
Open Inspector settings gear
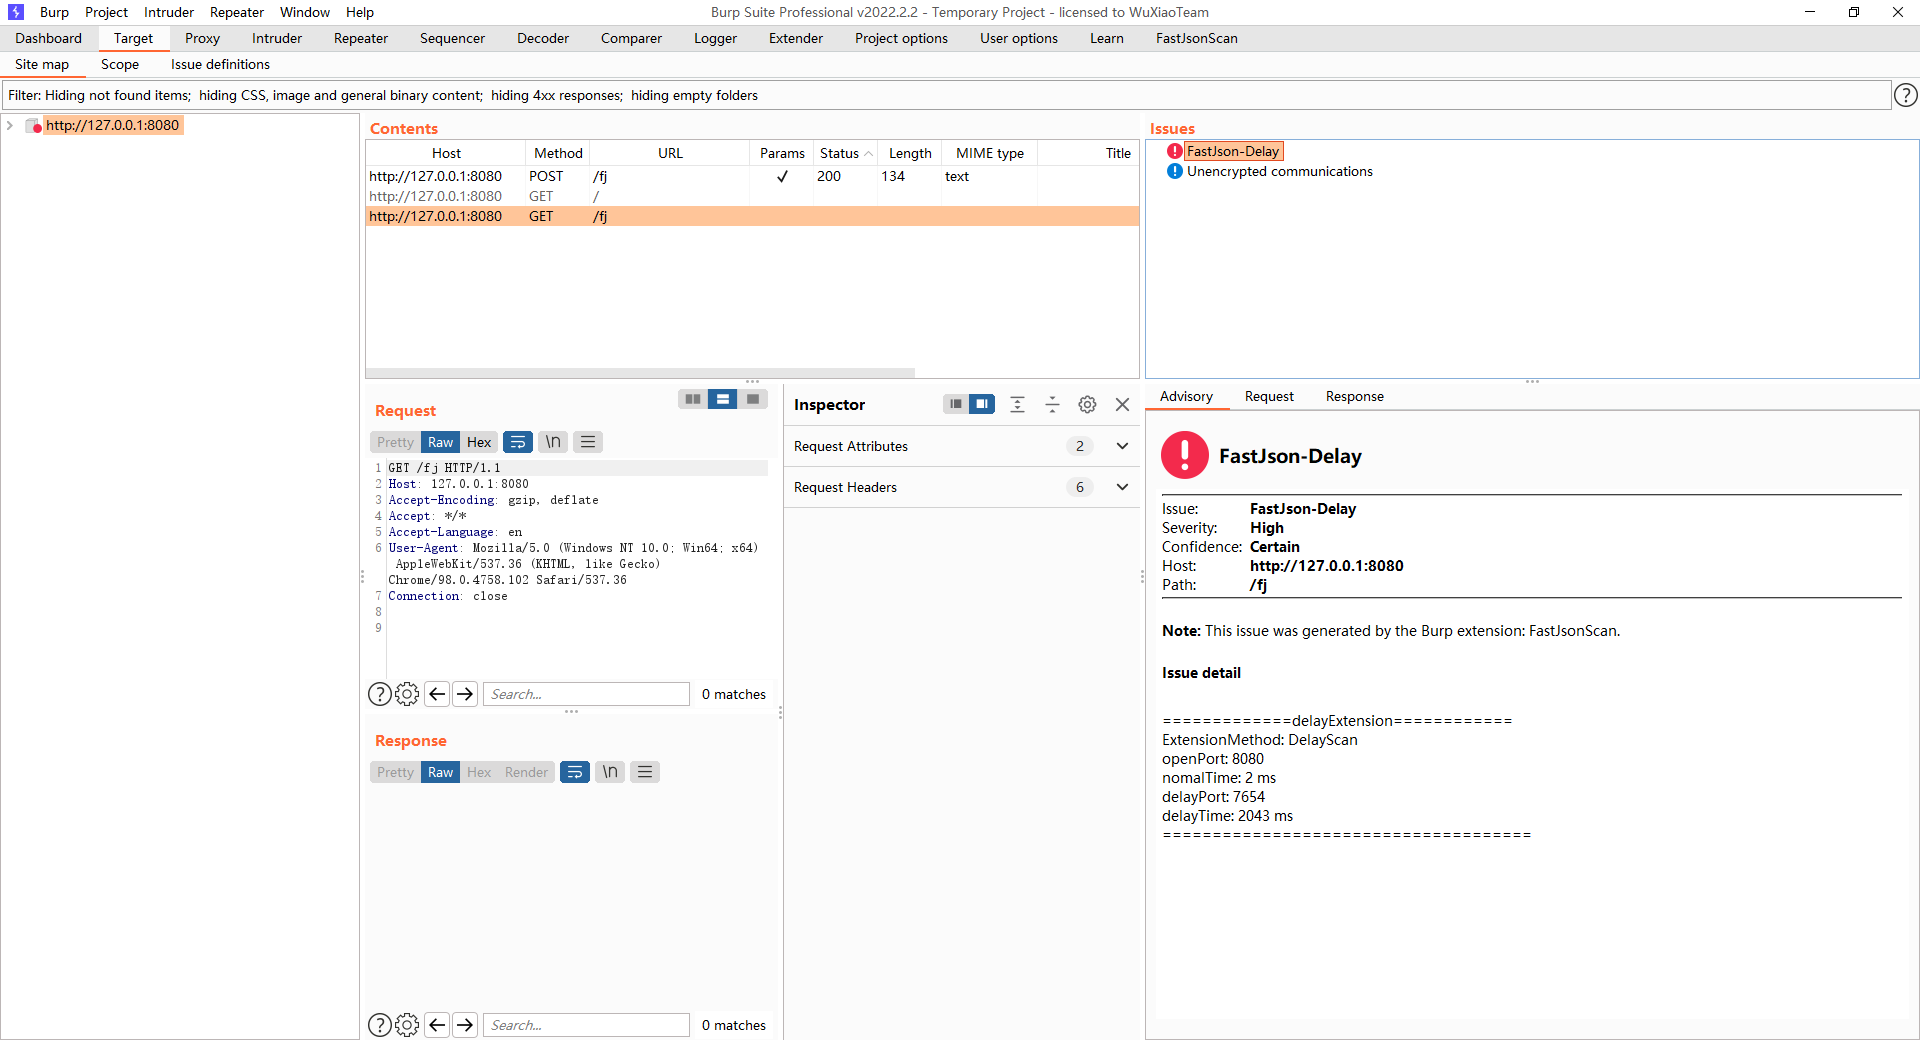1087,404
